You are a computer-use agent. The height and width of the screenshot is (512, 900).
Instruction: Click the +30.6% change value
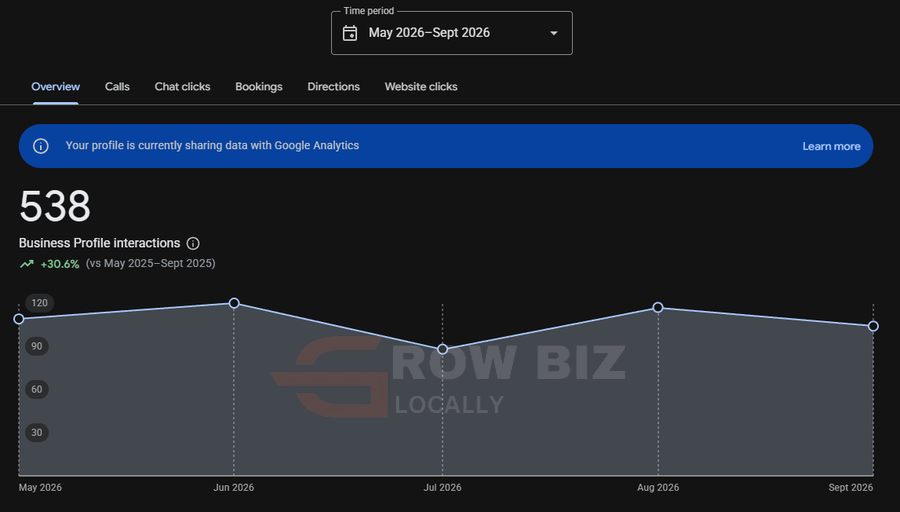(60, 264)
